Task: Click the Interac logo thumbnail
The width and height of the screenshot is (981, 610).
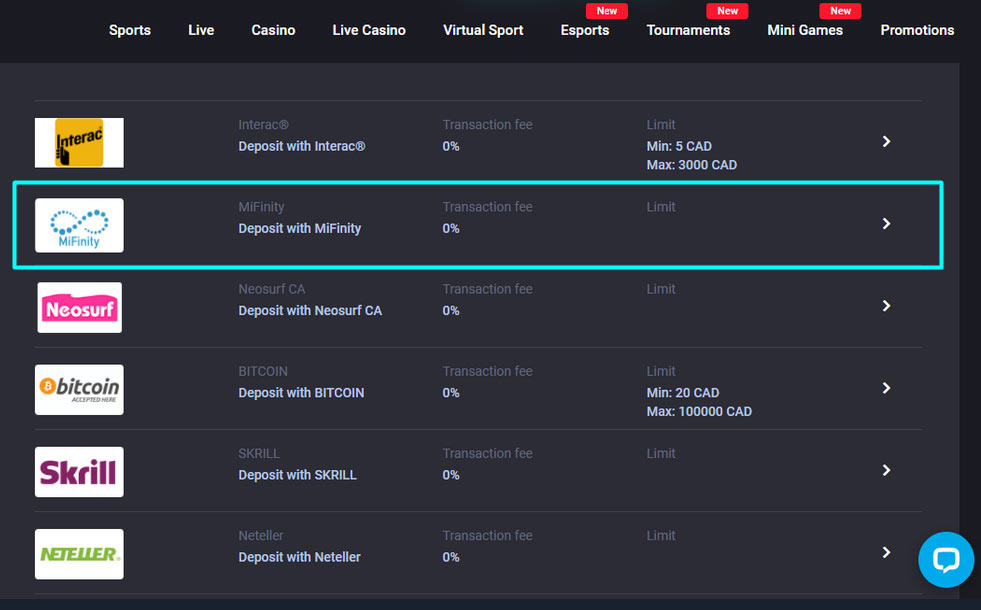Action: (x=79, y=143)
